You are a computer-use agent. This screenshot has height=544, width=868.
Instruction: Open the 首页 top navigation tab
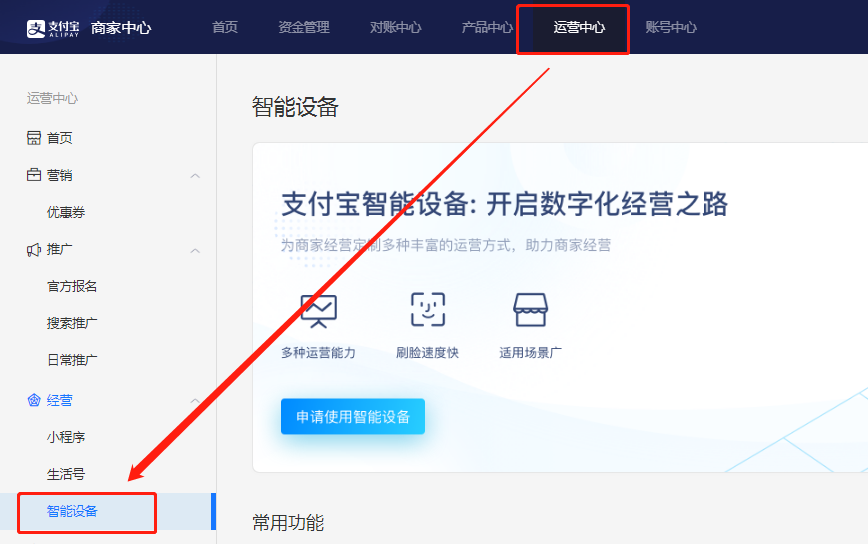225,27
